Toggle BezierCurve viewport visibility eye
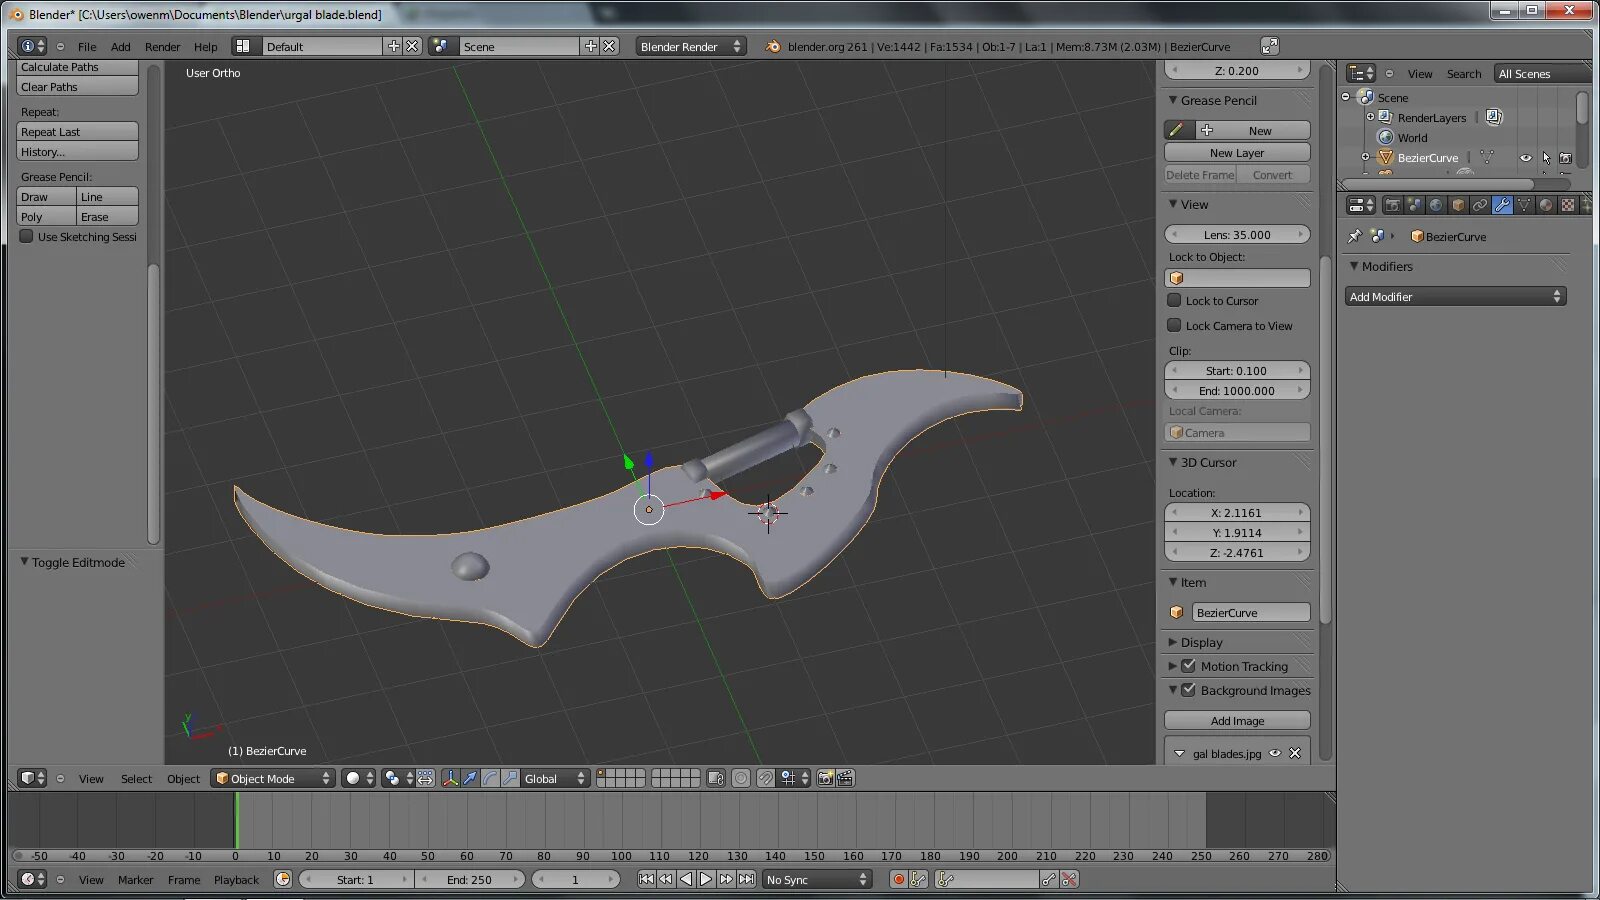Image resolution: width=1600 pixels, height=900 pixels. 1526,157
